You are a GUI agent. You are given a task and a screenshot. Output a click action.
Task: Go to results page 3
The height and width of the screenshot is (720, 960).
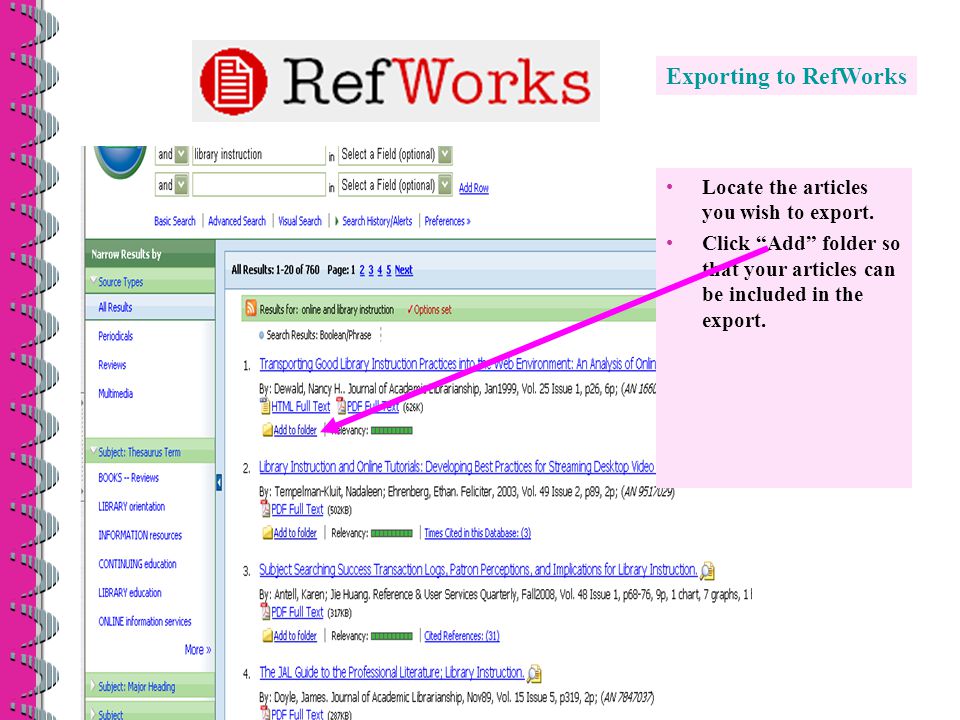click(x=371, y=270)
